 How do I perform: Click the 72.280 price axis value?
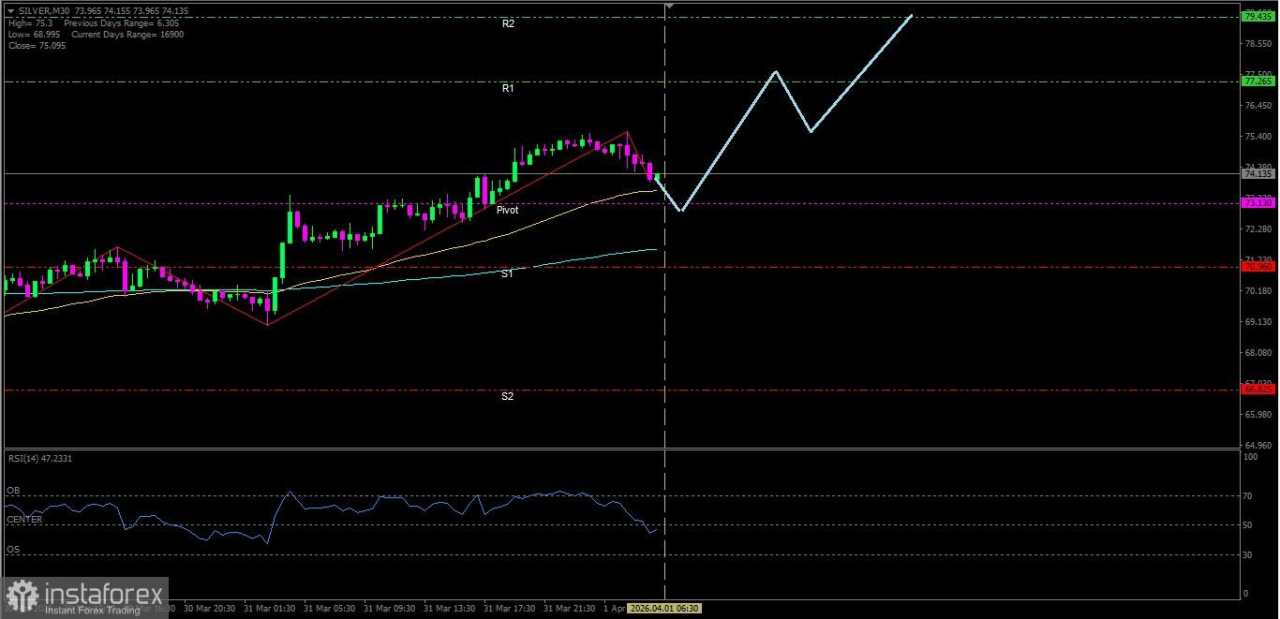[1256, 229]
